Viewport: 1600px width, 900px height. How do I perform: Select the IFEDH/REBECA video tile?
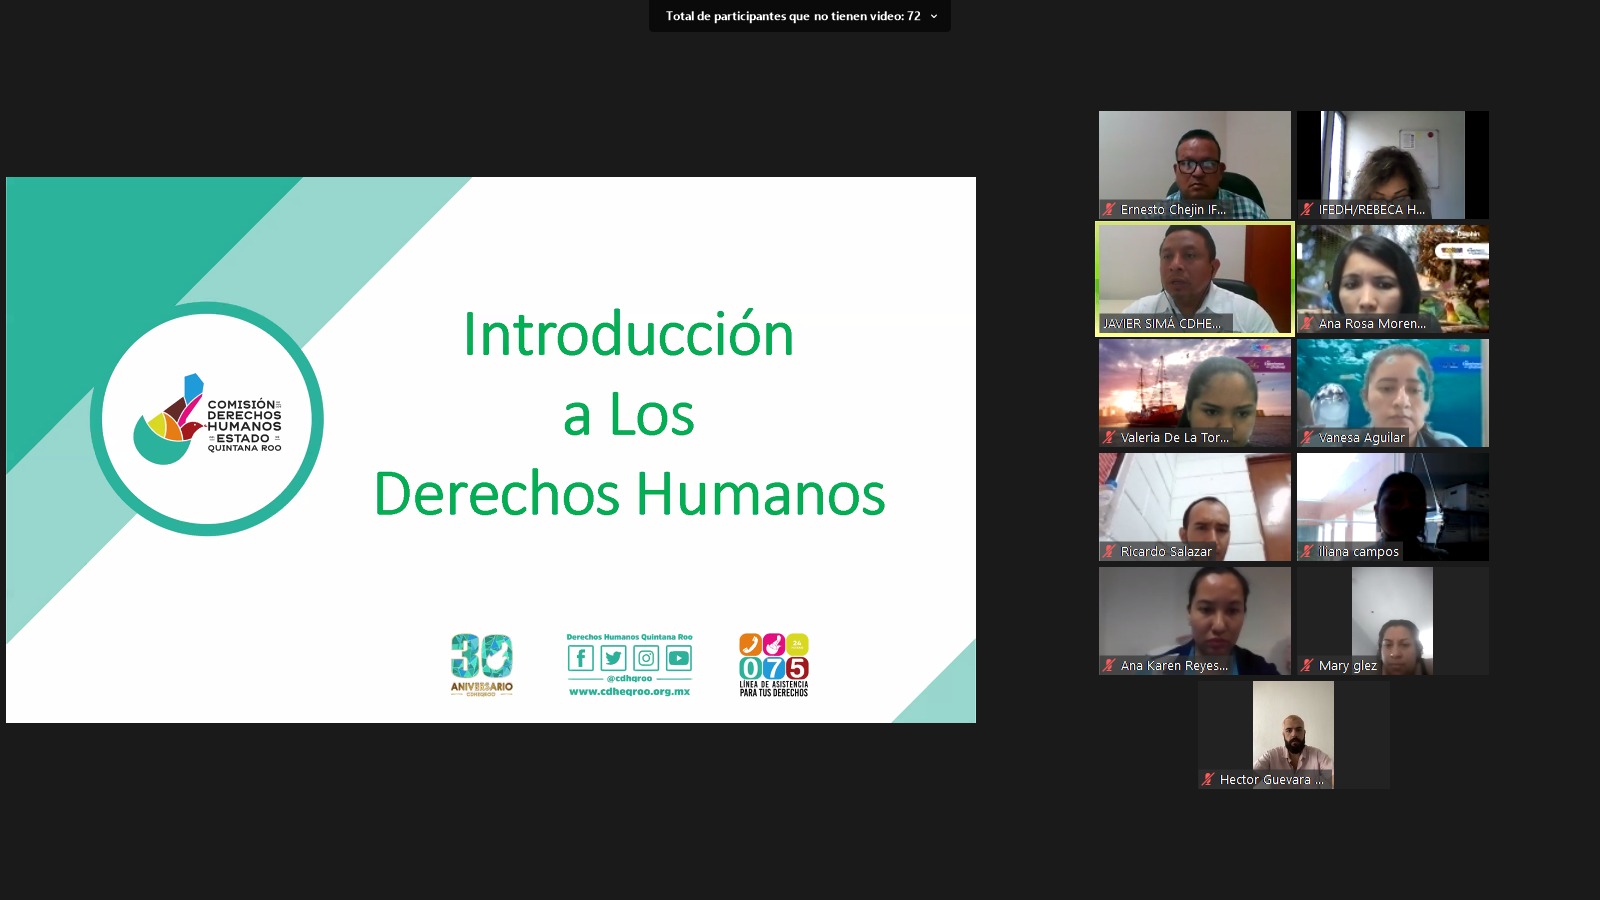1392,164
